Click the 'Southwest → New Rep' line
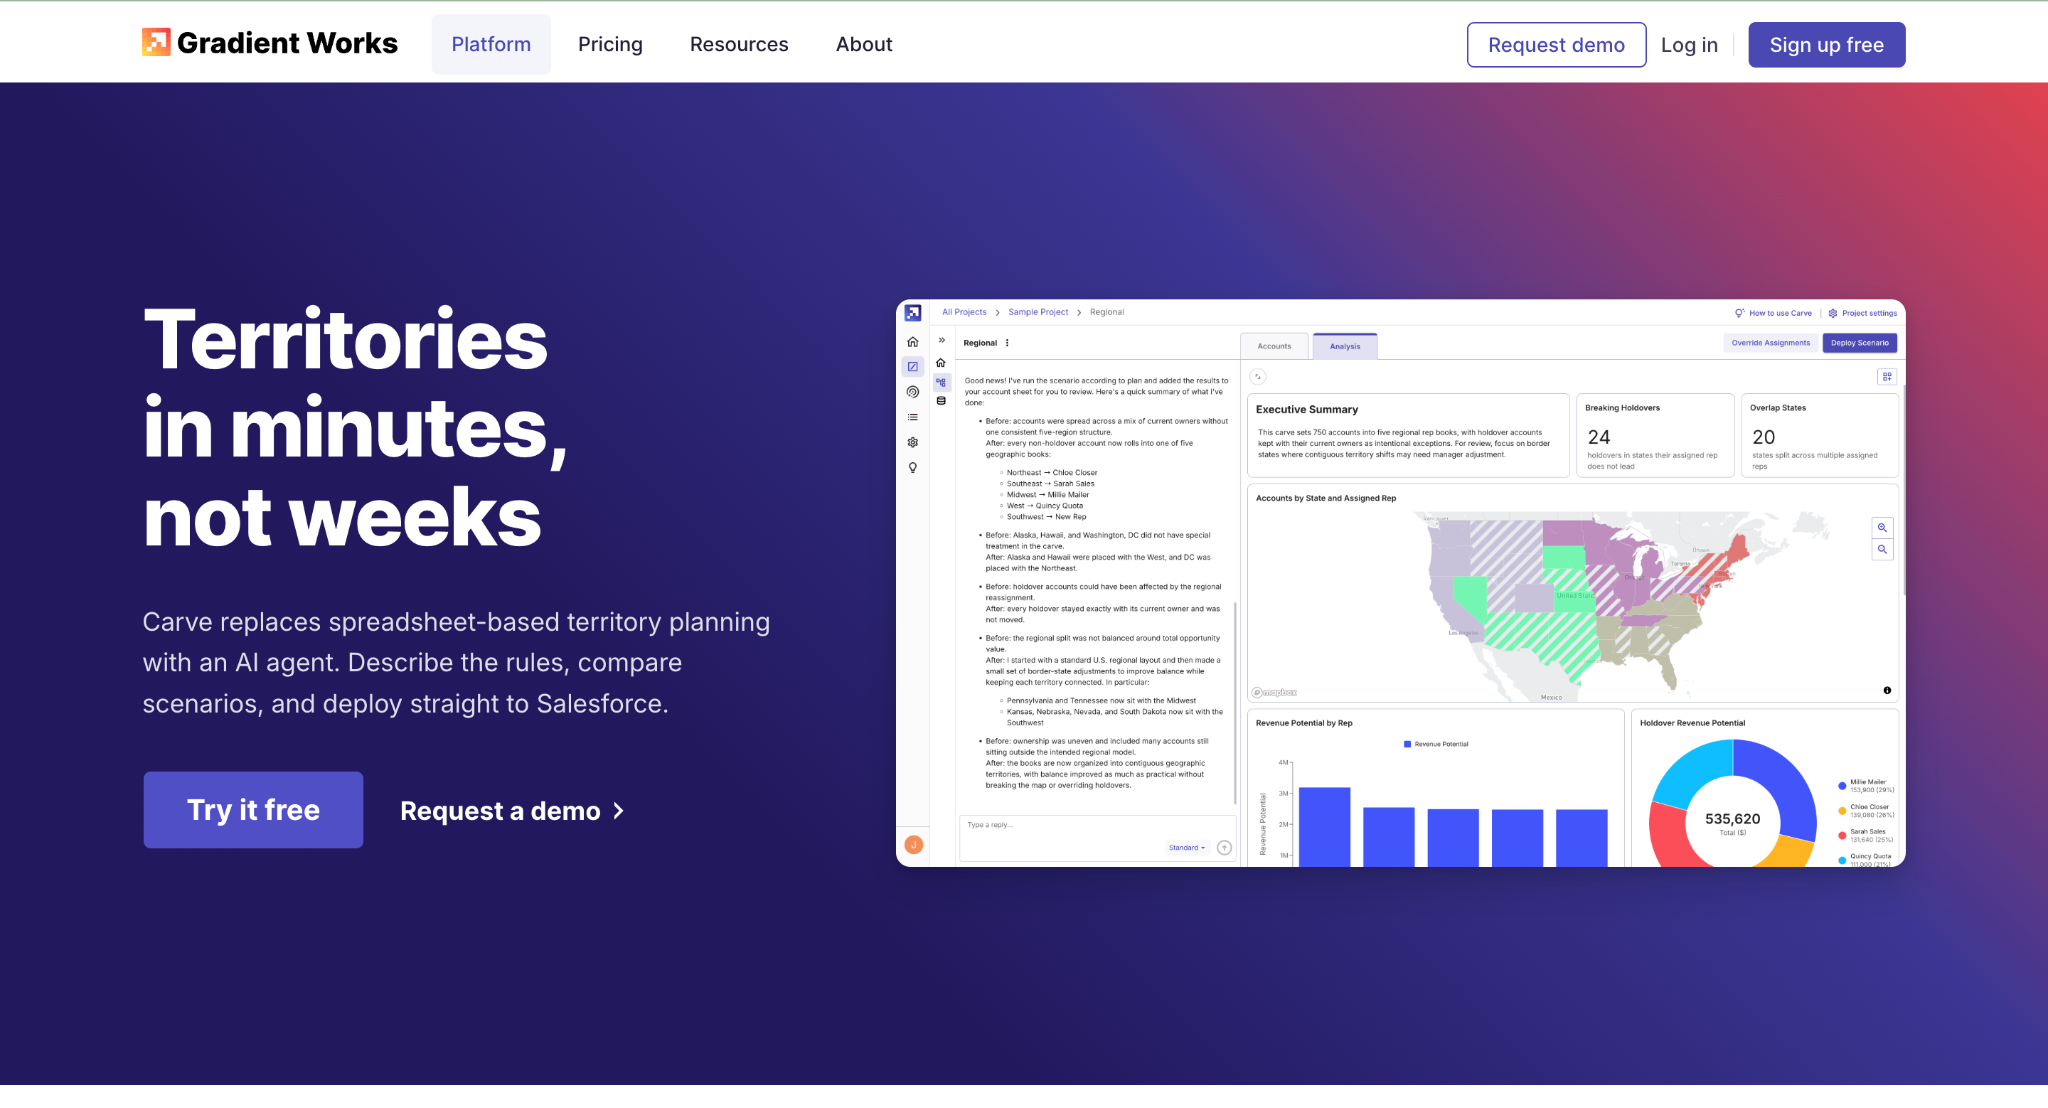 coord(1046,517)
